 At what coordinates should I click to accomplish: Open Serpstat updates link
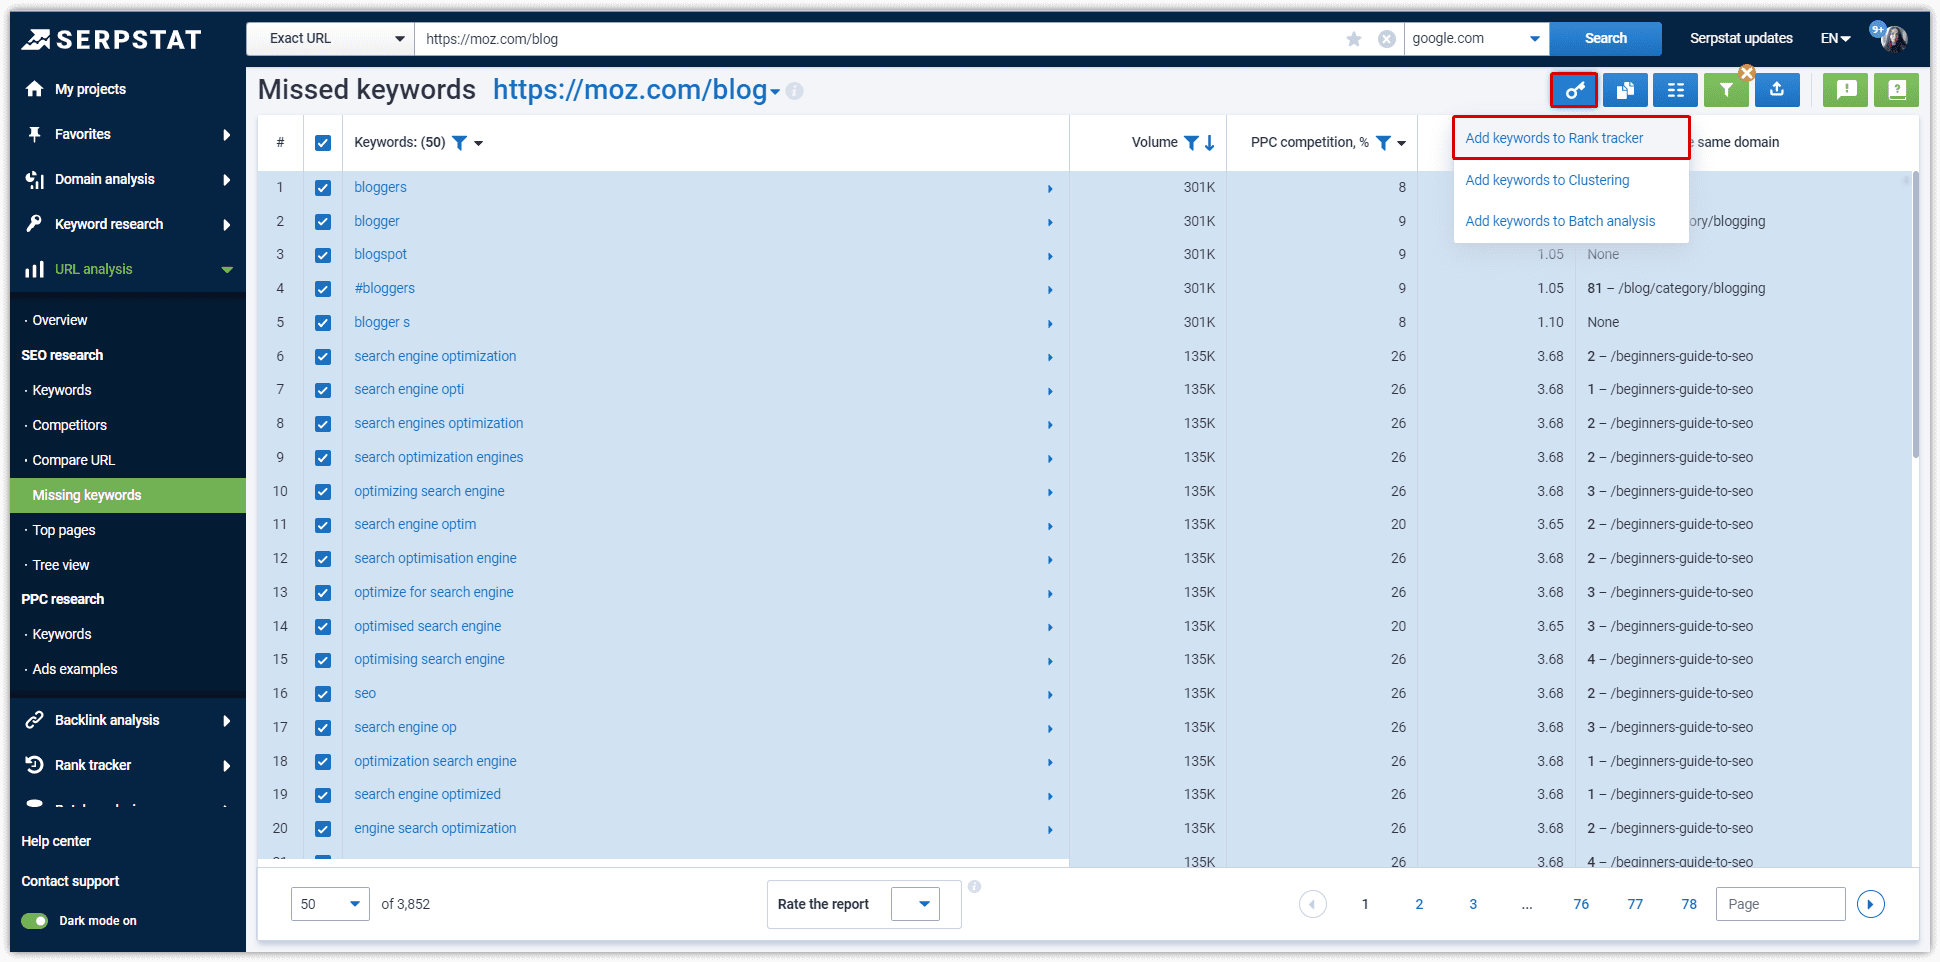[x=1741, y=39]
